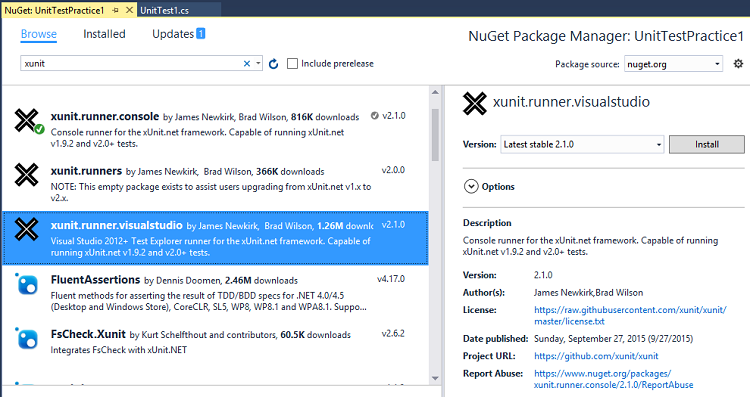Expand the Options section
The width and height of the screenshot is (750, 397).
(x=471, y=187)
